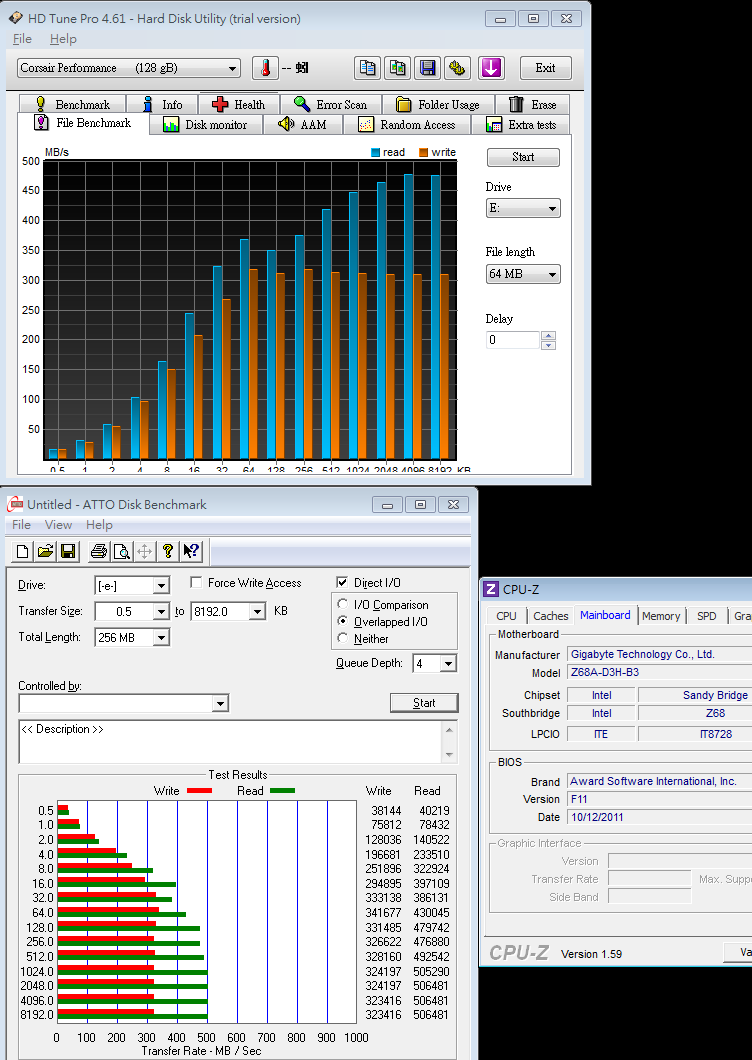Select the Overlapped I/O radio button
The width and height of the screenshot is (752, 1060).
point(342,621)
